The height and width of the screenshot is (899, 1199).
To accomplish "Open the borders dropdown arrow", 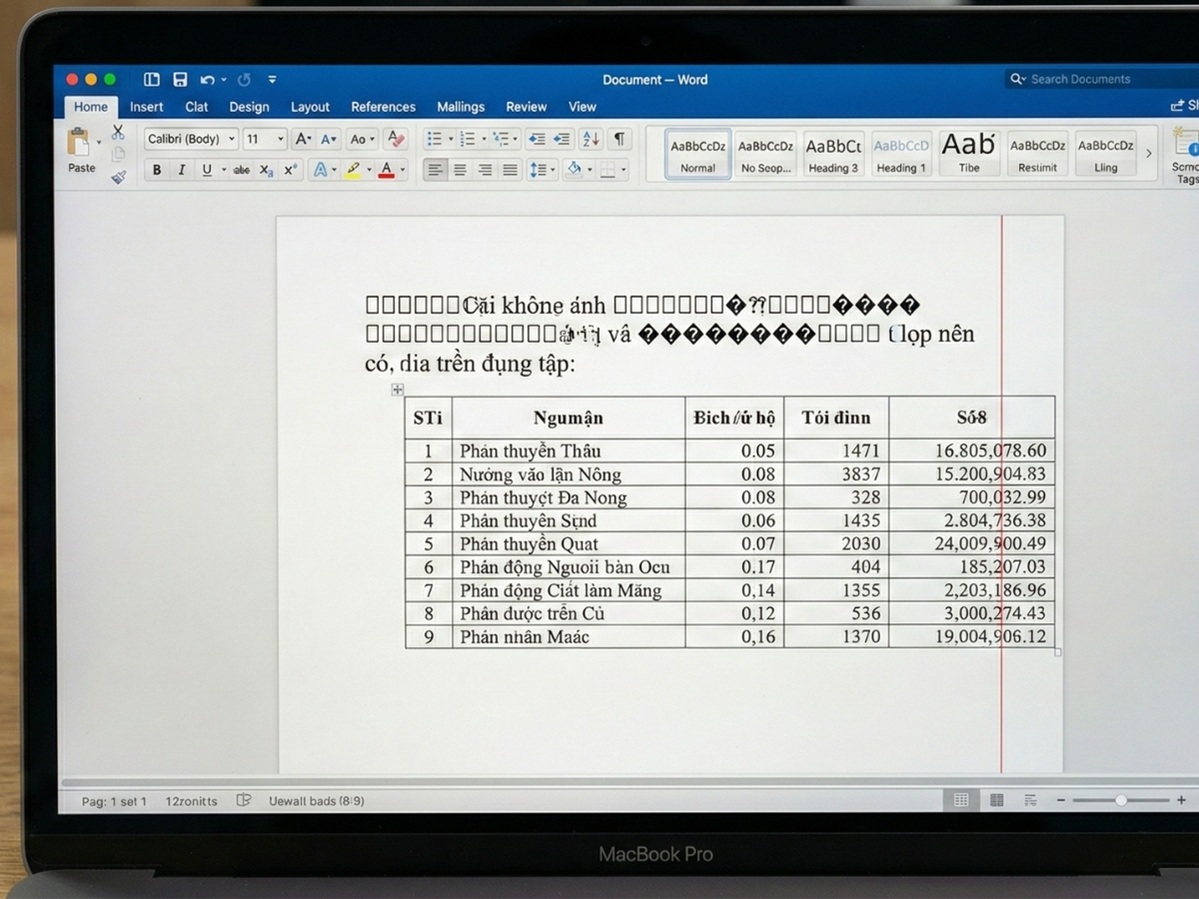I will pos(624,170).
